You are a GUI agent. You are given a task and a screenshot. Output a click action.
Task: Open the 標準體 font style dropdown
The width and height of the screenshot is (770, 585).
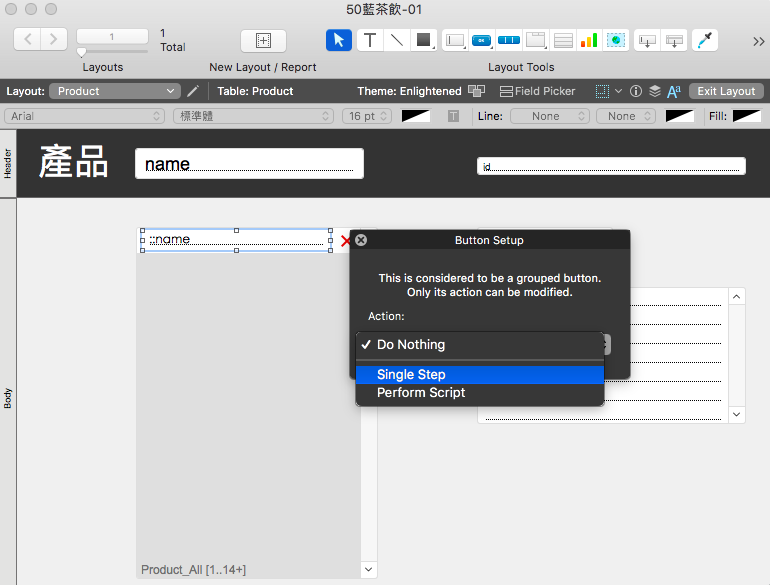[253, 116]
